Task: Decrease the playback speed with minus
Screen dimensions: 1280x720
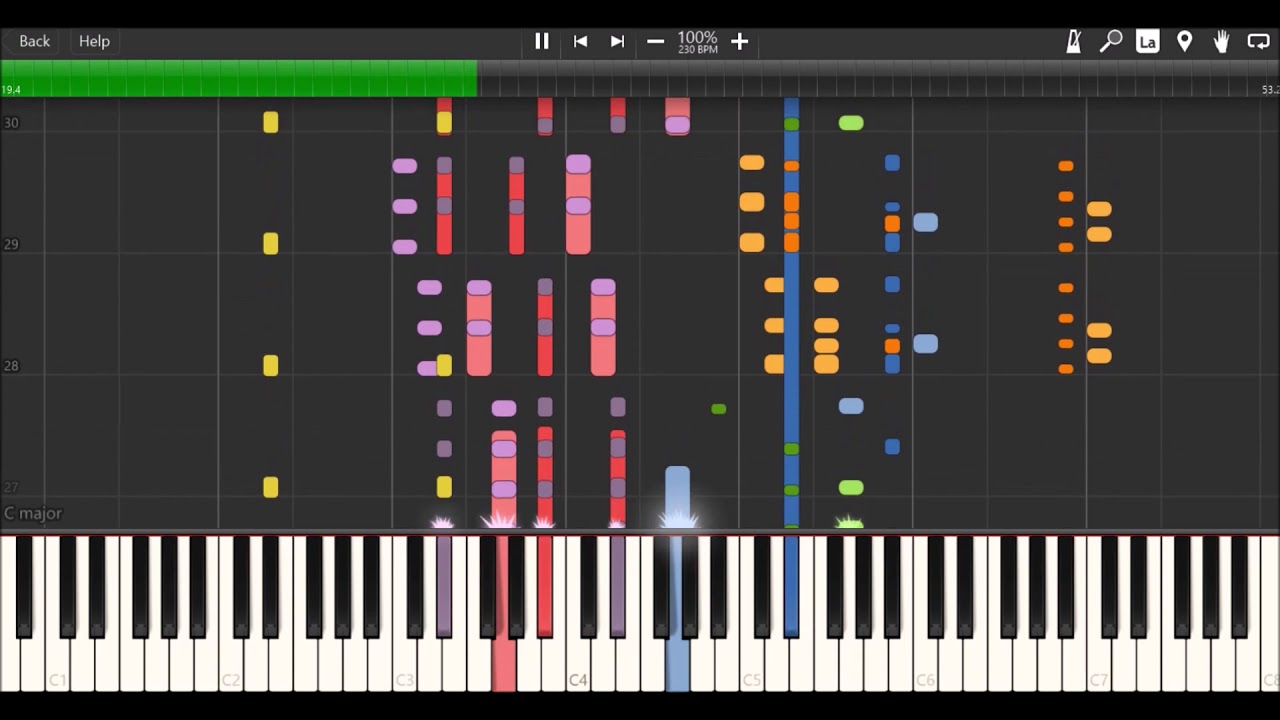Action: 656,41
